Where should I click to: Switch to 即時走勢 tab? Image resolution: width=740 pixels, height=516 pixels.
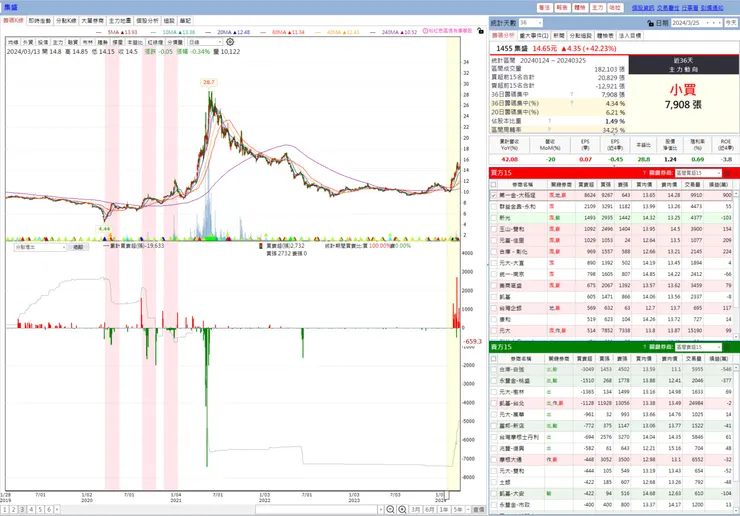tap(40, 21)
